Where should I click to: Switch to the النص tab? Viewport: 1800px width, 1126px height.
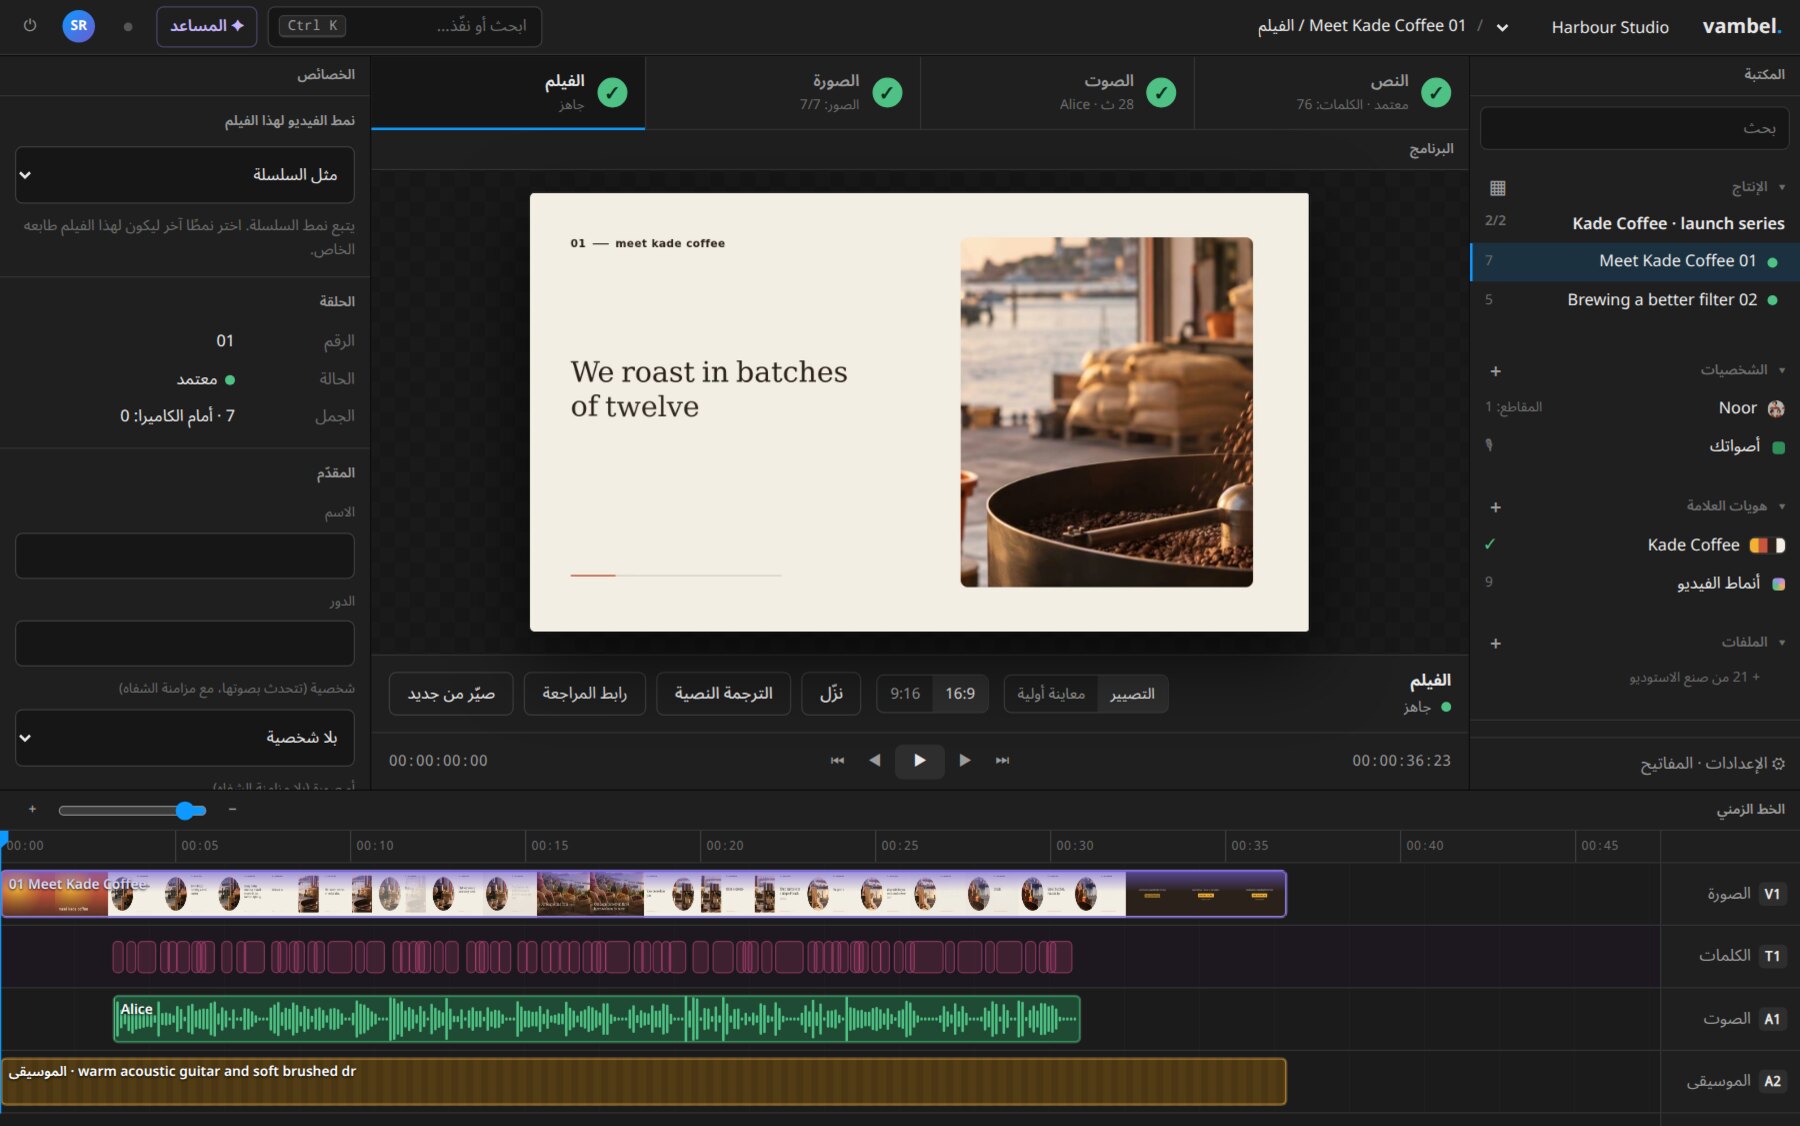tap(1332, 93)
